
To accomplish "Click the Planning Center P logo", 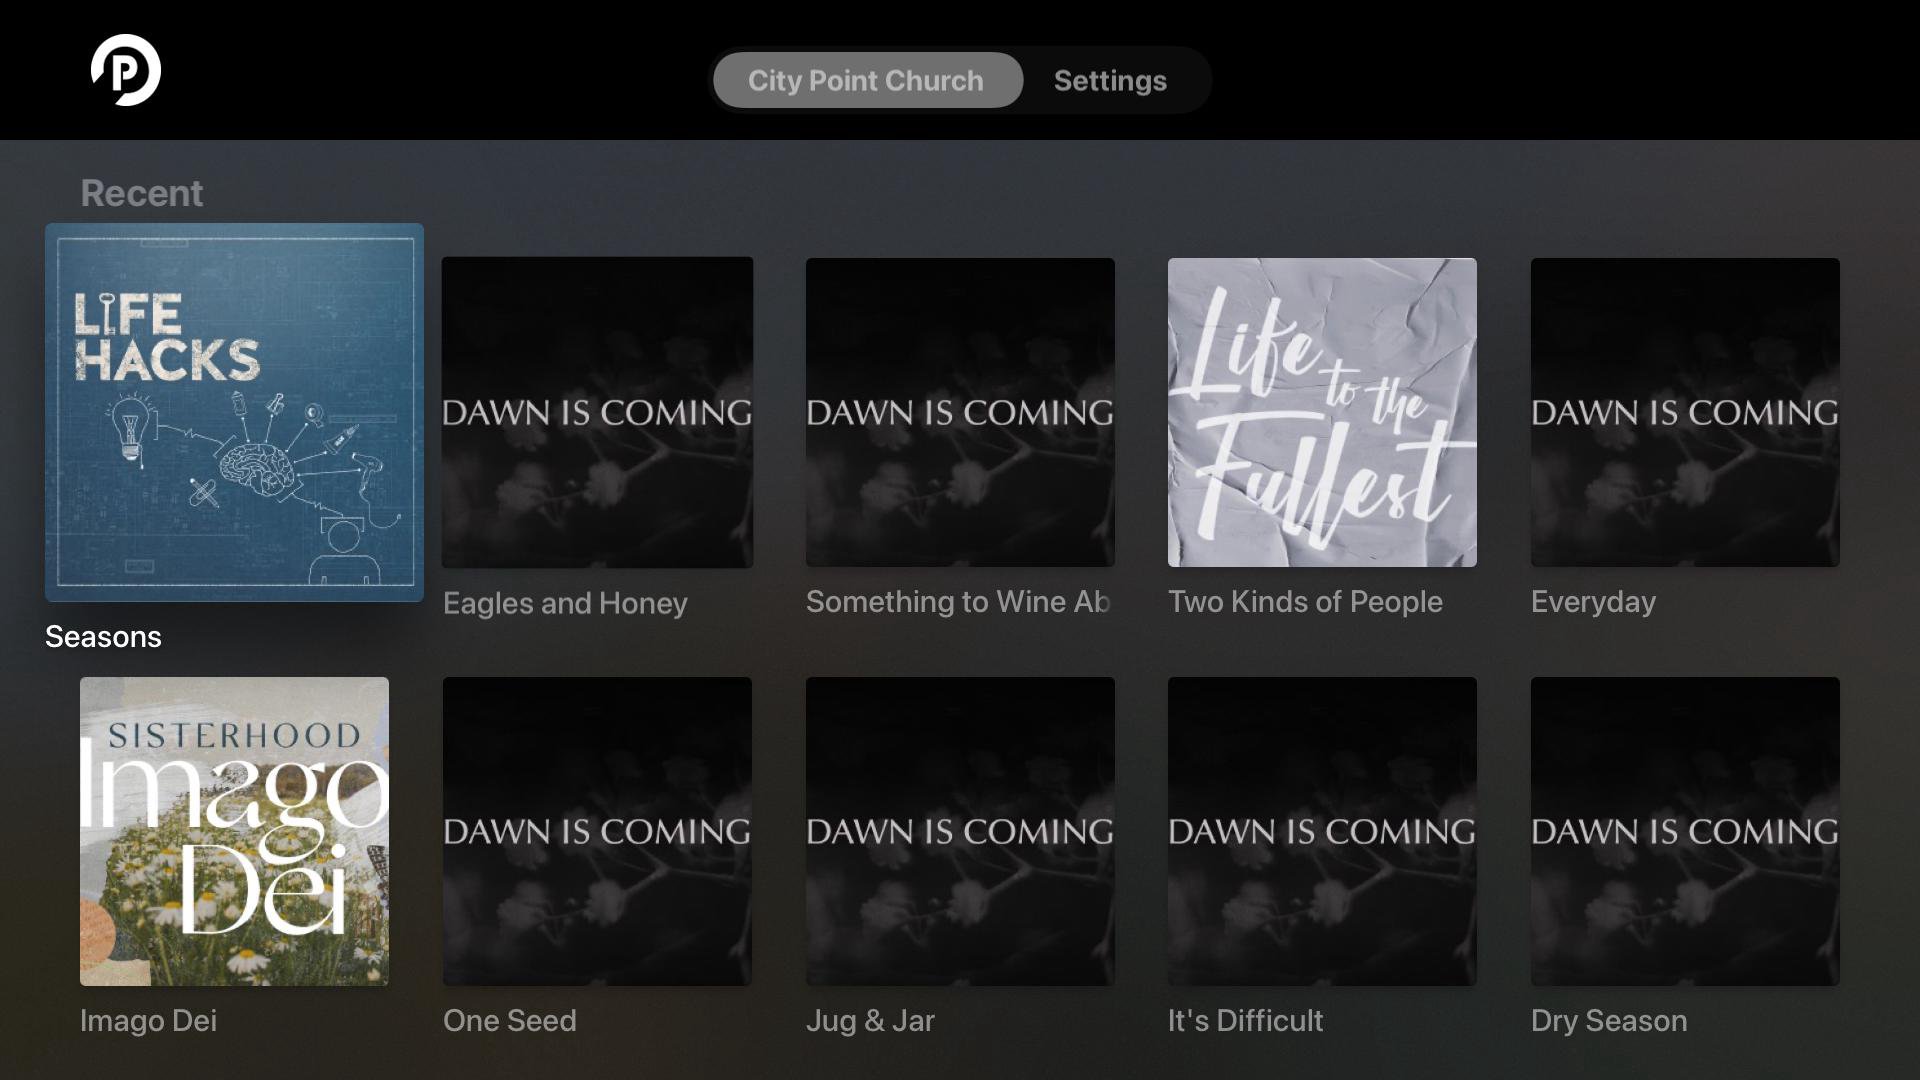I will 126,70.
